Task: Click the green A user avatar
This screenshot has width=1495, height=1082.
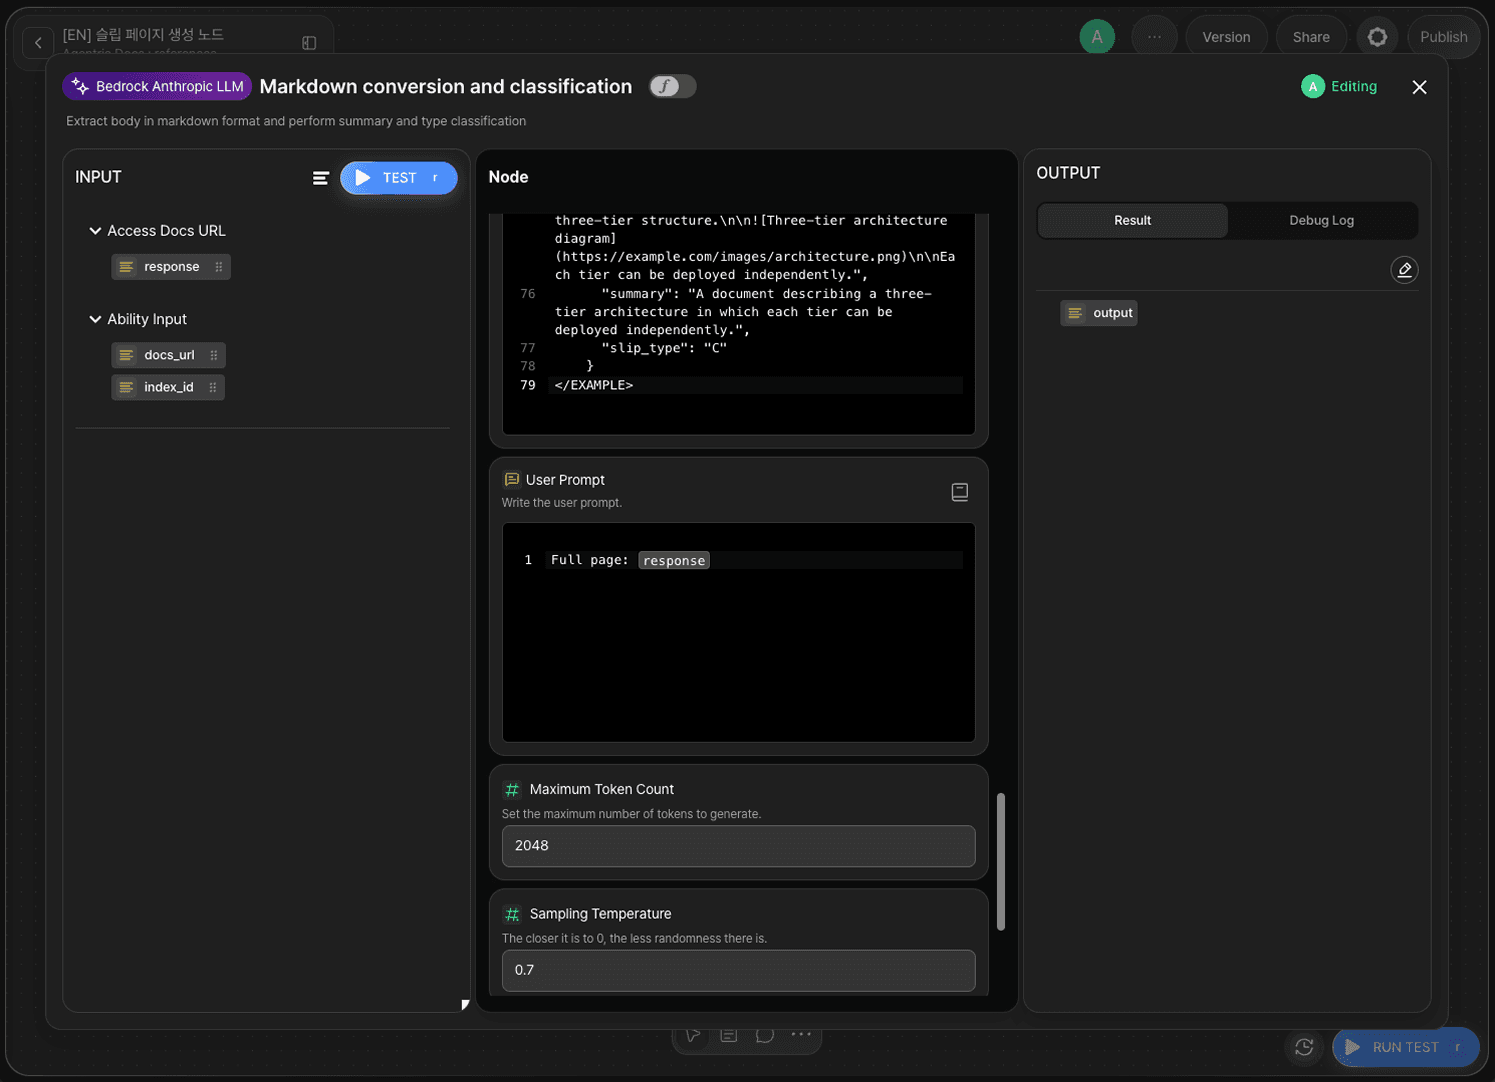Action: [1097, 37]
